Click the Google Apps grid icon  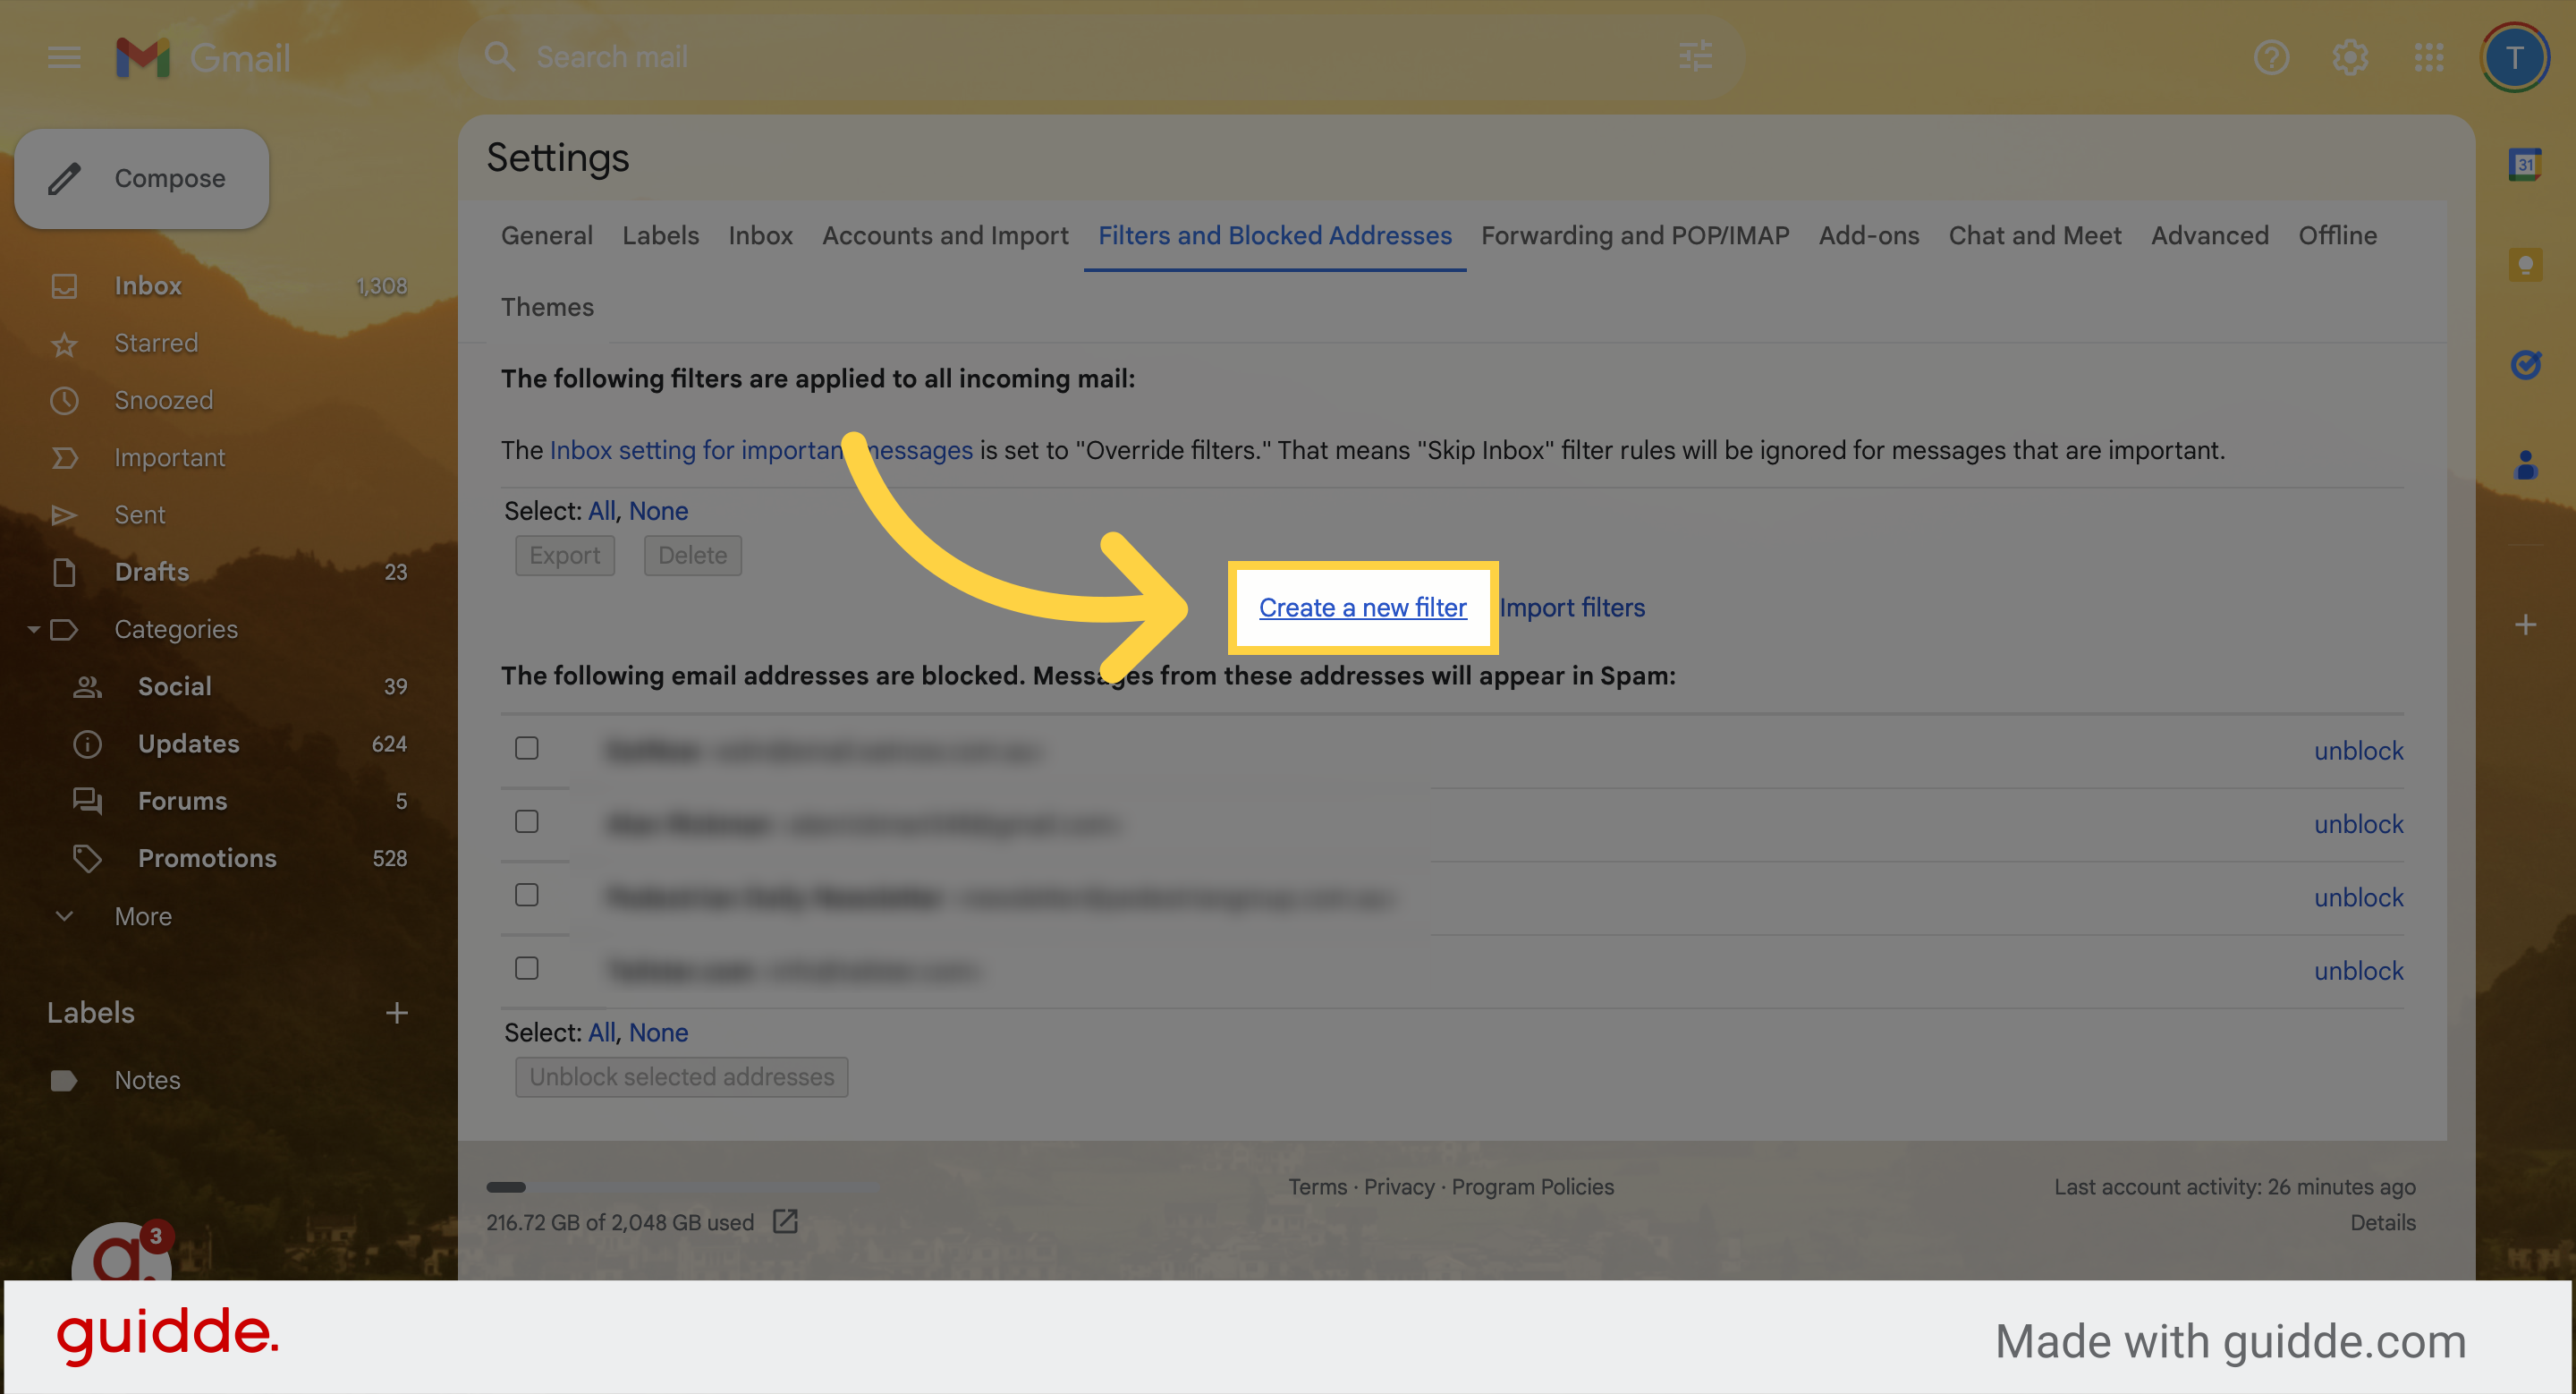coord(2430,55)
